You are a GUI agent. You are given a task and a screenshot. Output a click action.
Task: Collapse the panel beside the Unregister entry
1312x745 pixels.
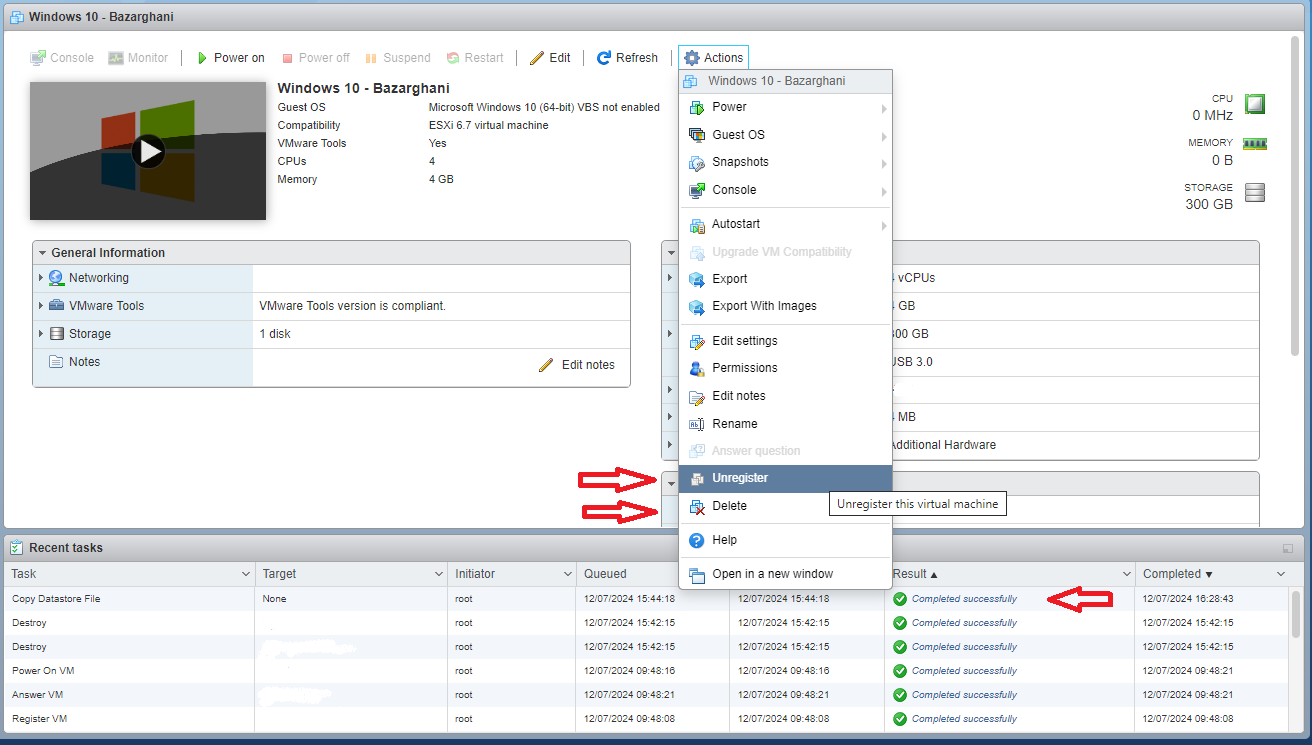click(x=672, y=484)
